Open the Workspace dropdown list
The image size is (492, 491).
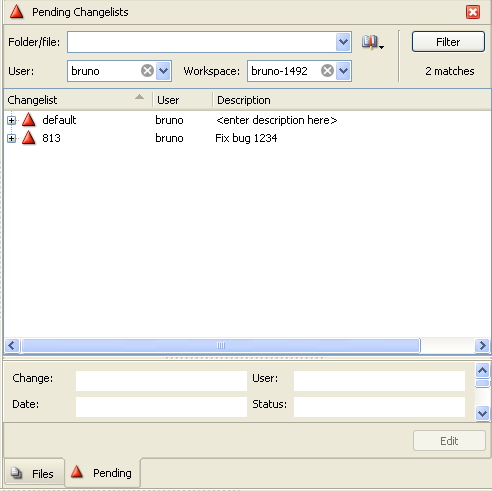[343, 71]
